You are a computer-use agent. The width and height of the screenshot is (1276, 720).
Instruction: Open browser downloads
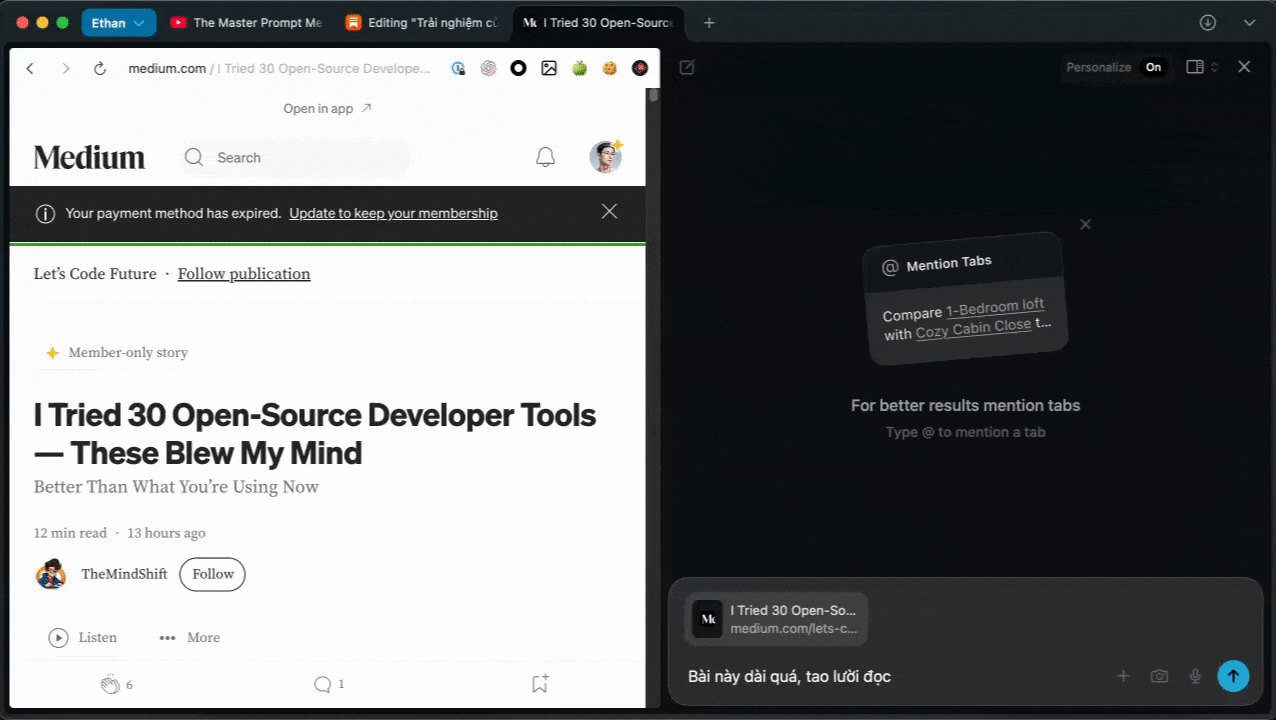pyautogui.click(x=1208, y=23)
